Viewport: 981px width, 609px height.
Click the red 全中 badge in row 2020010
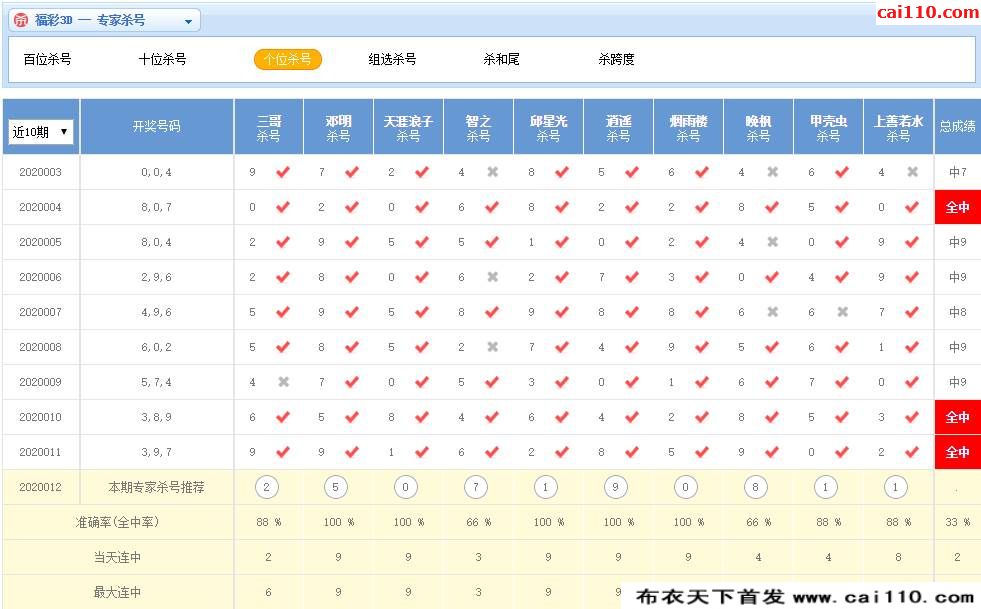(x=958, y=417)
